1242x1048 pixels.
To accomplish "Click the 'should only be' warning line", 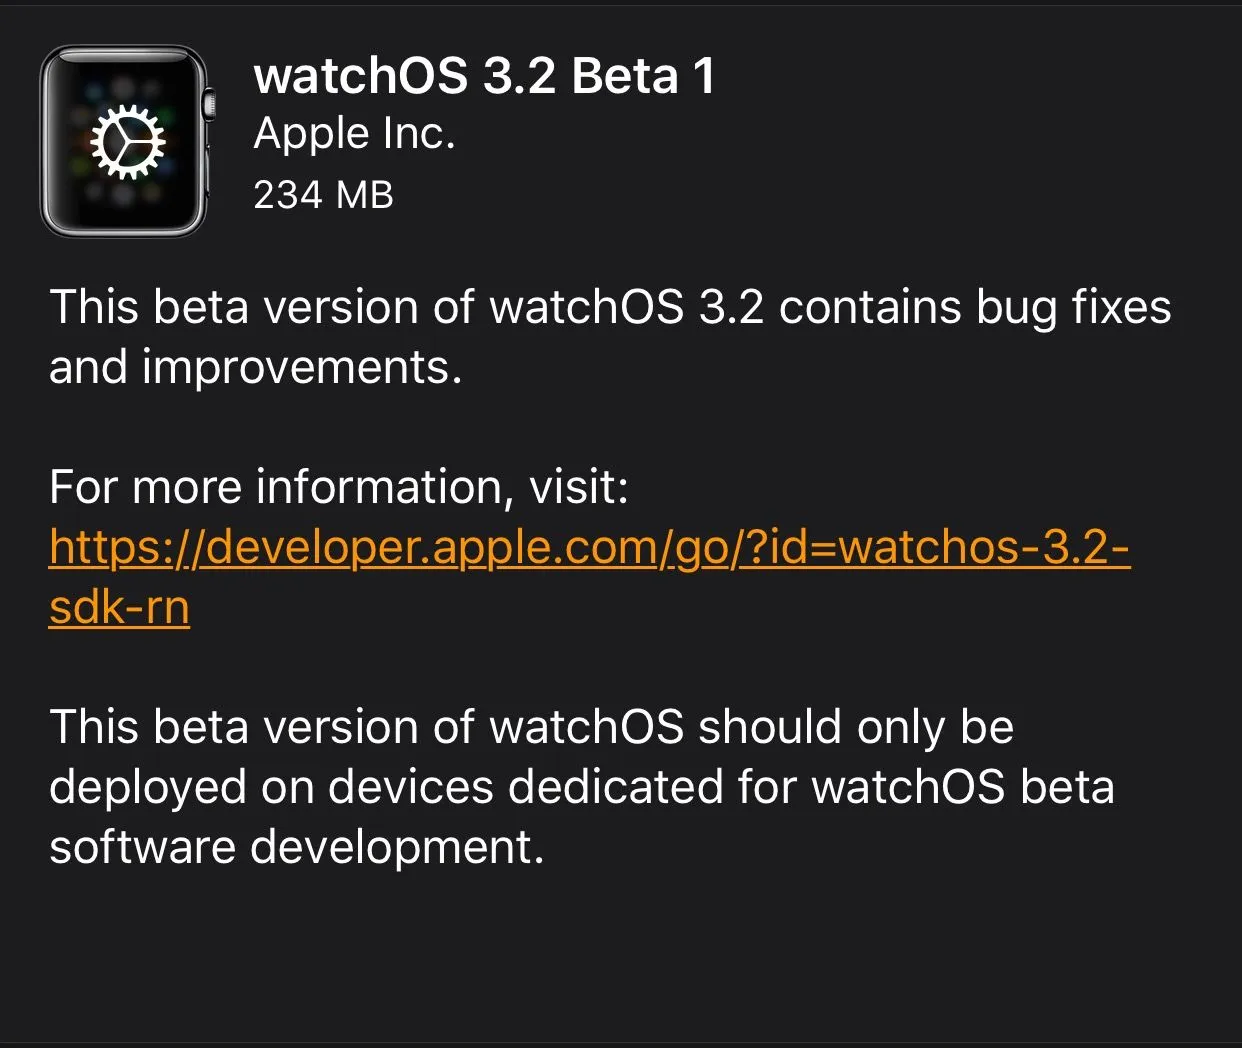I will (855, 727).
